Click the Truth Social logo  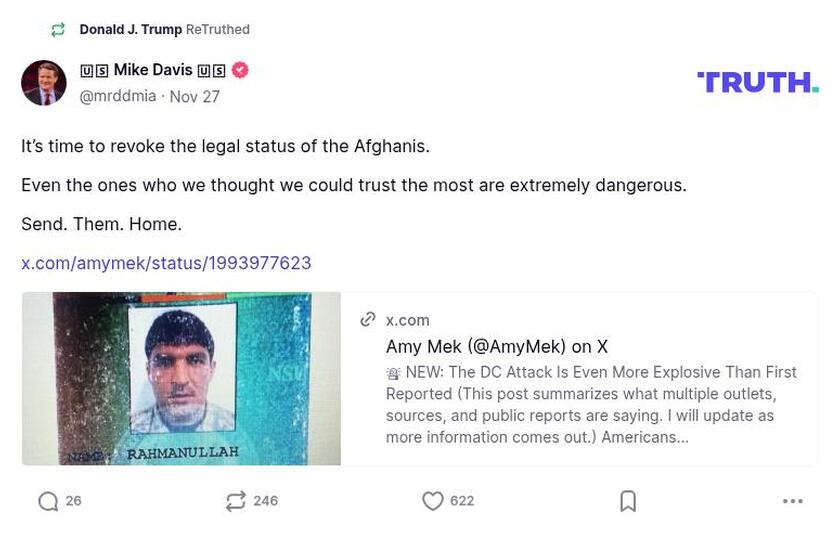(757, 82)
